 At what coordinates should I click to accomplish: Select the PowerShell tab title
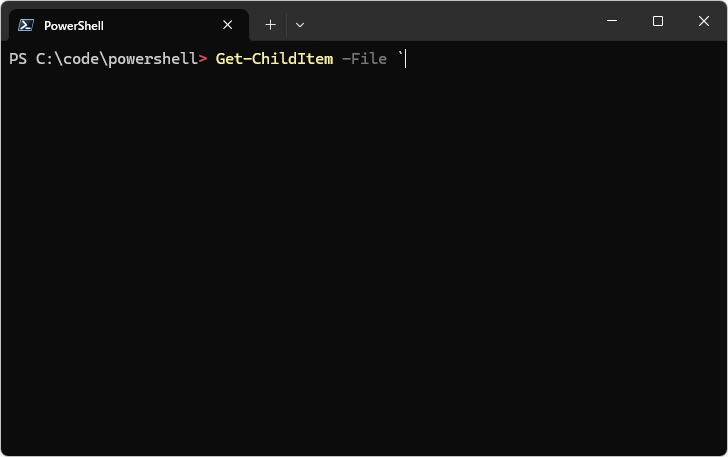coord(74,25)
